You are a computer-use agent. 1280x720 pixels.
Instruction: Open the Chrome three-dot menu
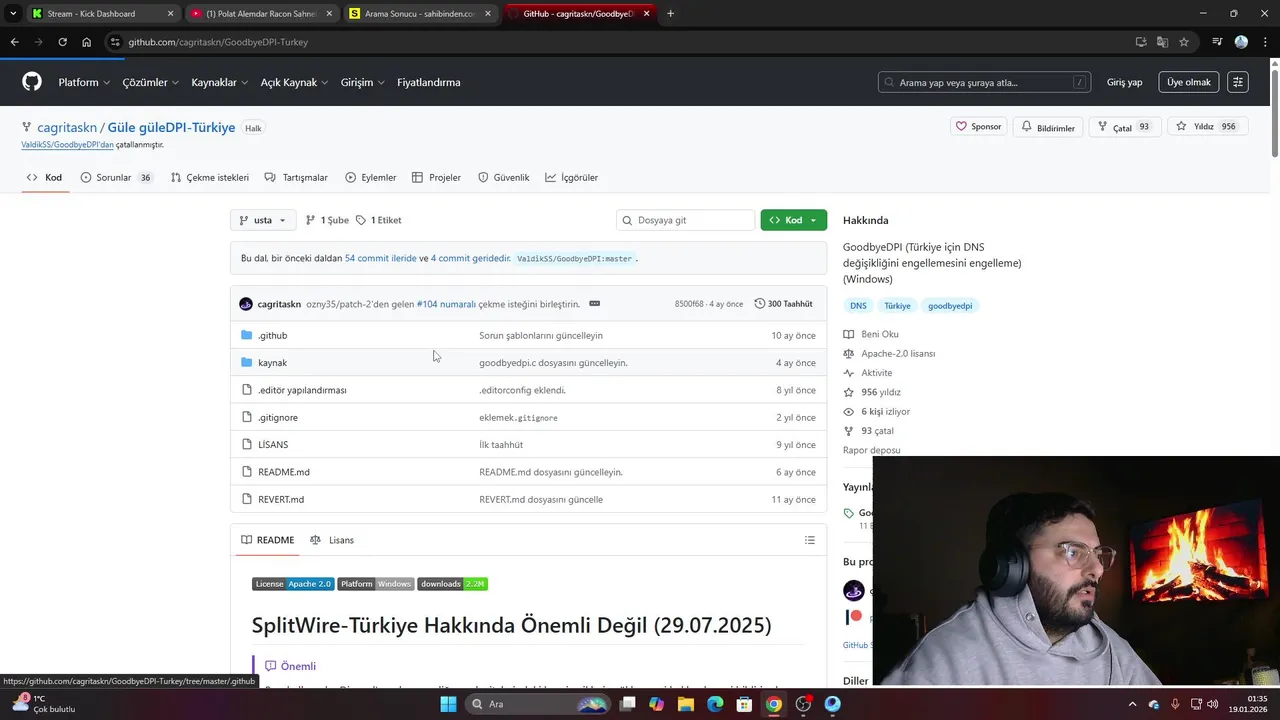coord(1265,42)
